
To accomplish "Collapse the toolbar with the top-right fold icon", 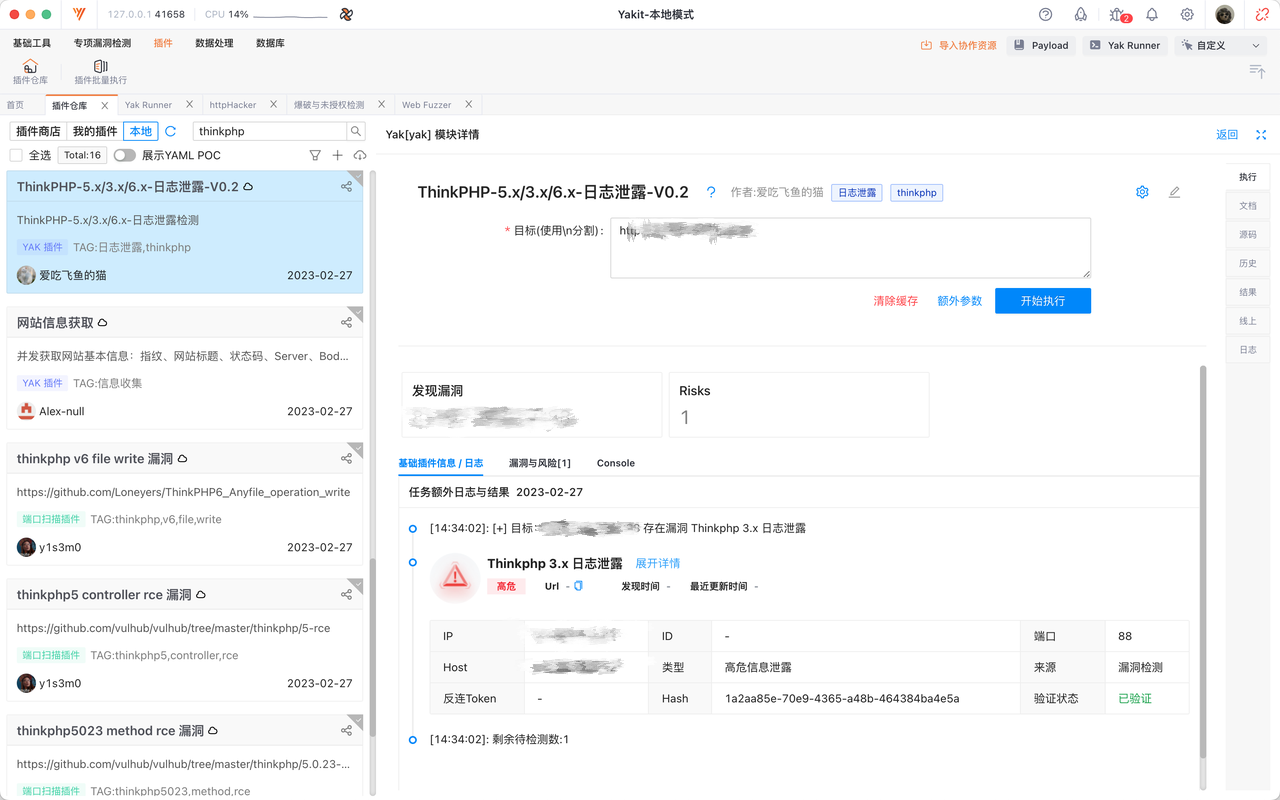I will (x=1258, y=71).
